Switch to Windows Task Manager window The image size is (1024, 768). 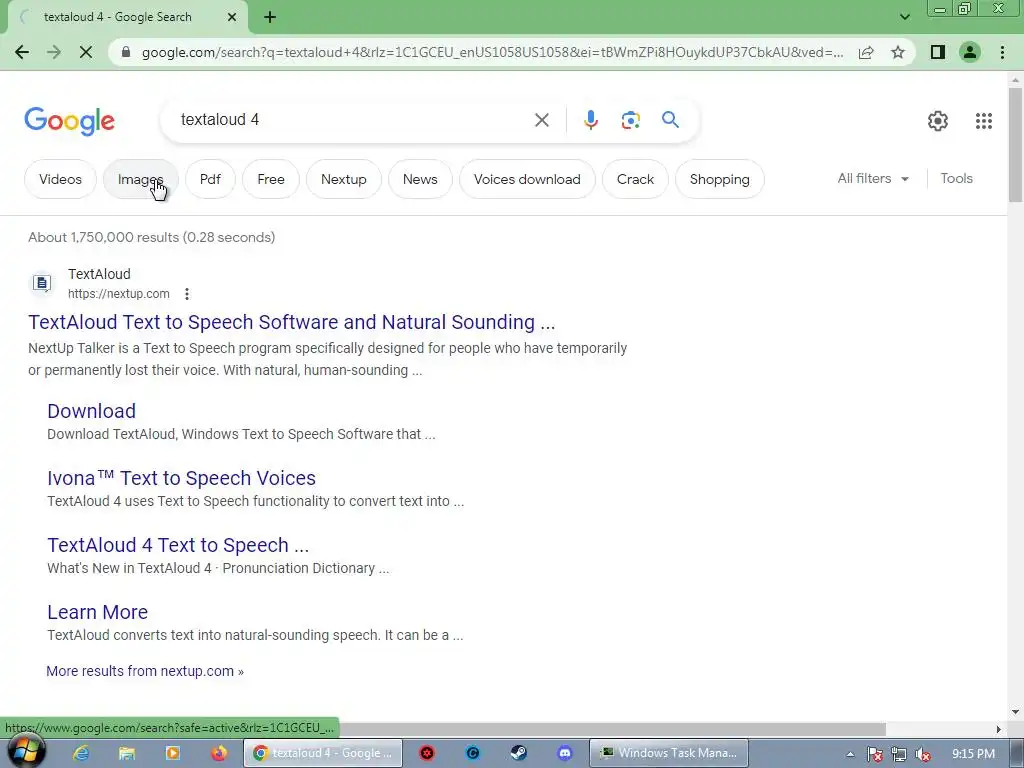click(669, 753)
